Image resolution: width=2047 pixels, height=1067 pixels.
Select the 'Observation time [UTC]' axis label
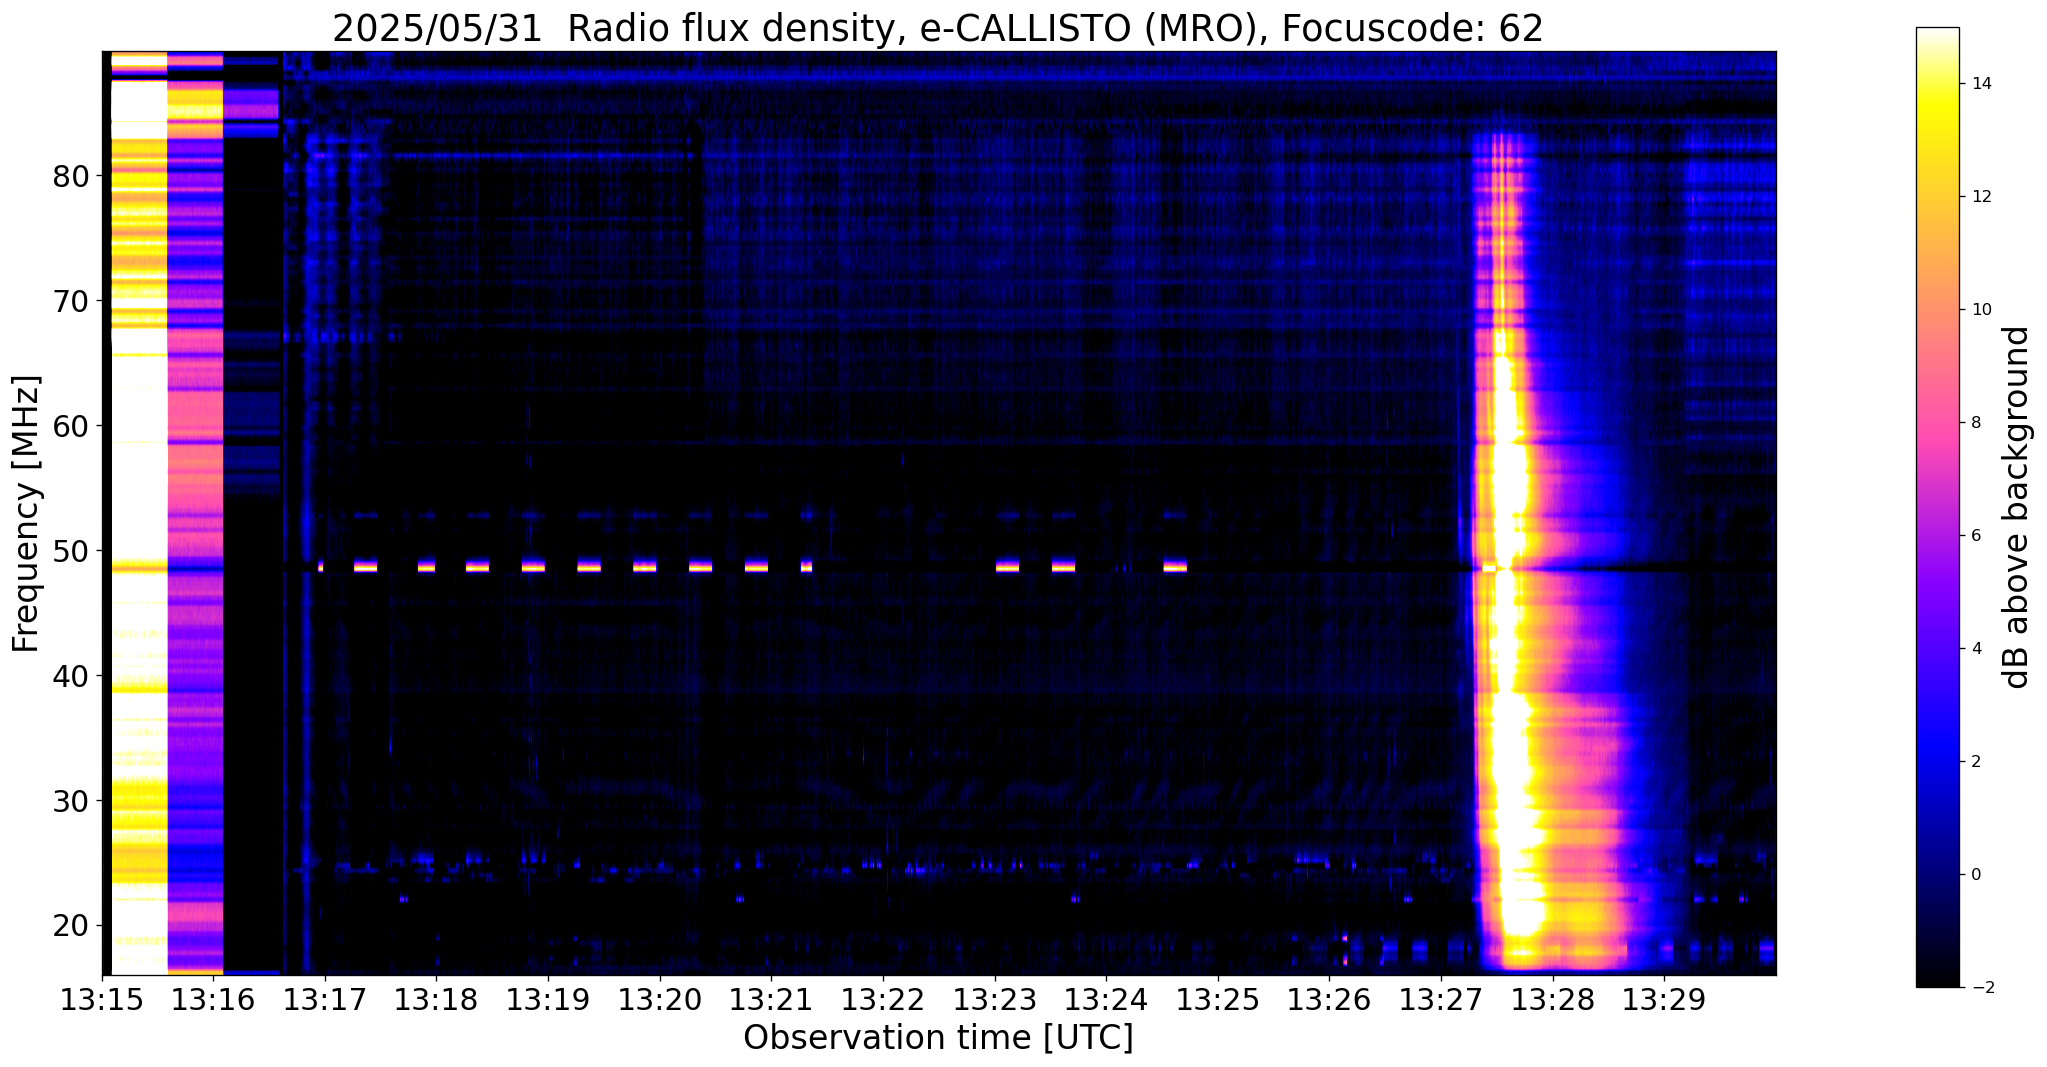(938, 1037)
